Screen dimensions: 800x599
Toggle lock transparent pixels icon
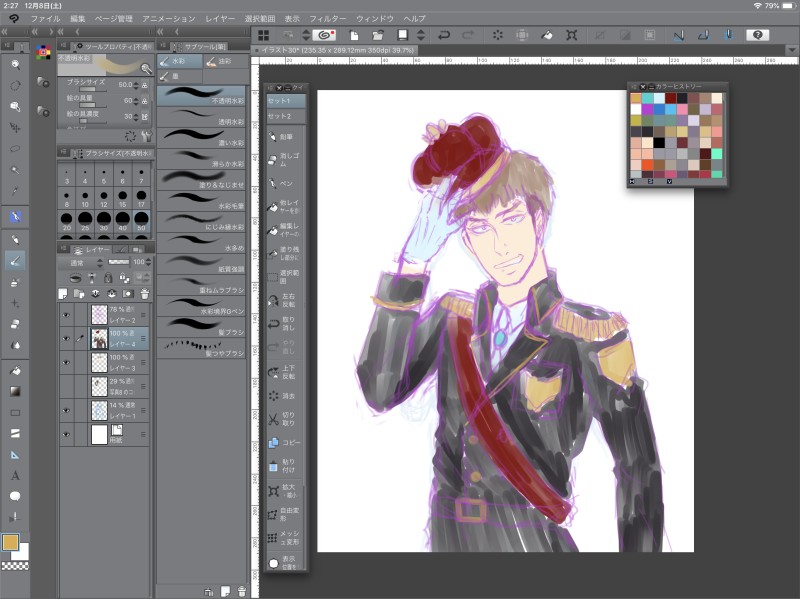[x=124, y=278]
